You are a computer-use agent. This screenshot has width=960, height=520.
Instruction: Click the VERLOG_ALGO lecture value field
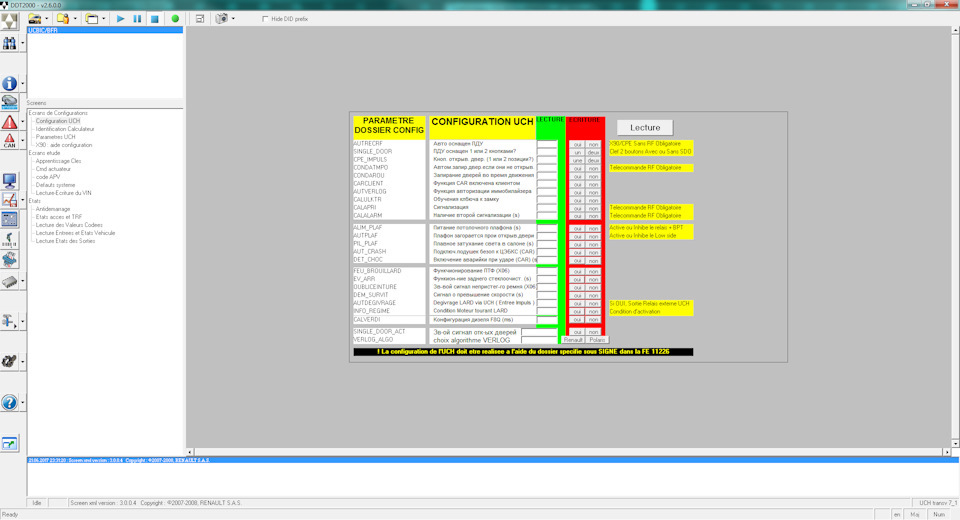tap(539, 340)
